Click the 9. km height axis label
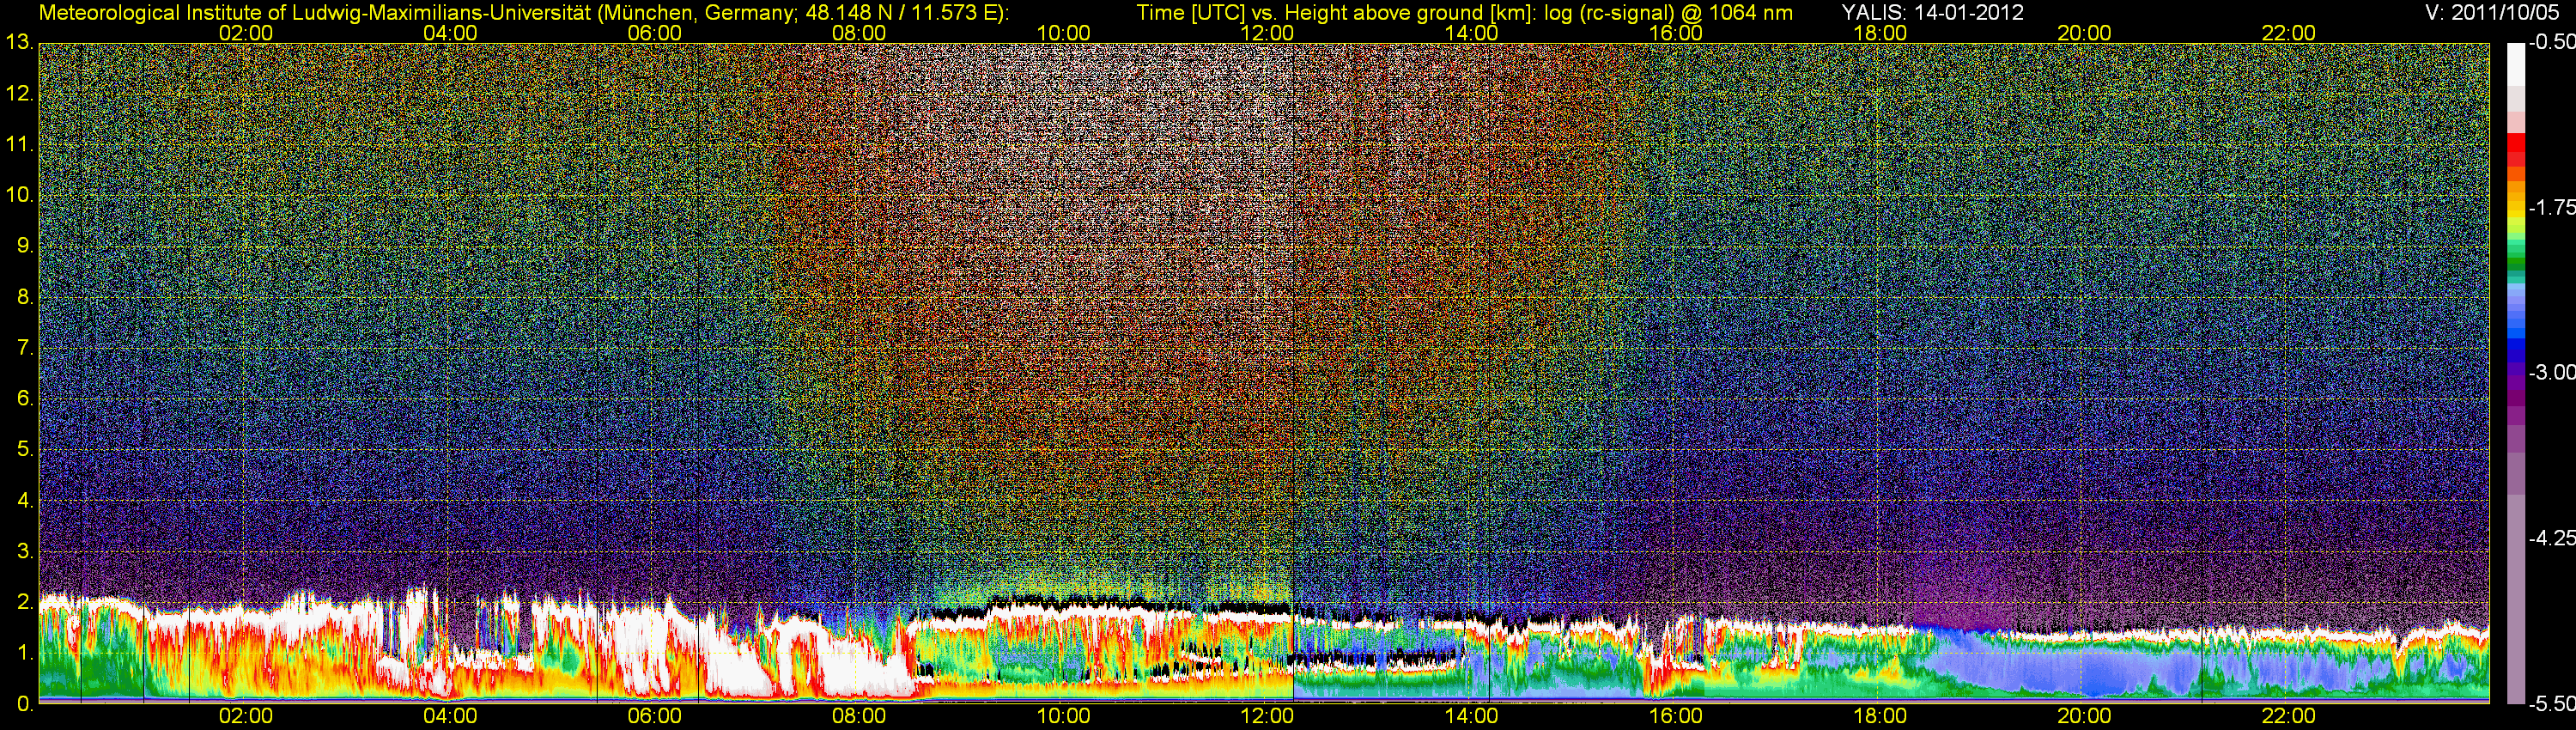 click(x=25, y=246)
